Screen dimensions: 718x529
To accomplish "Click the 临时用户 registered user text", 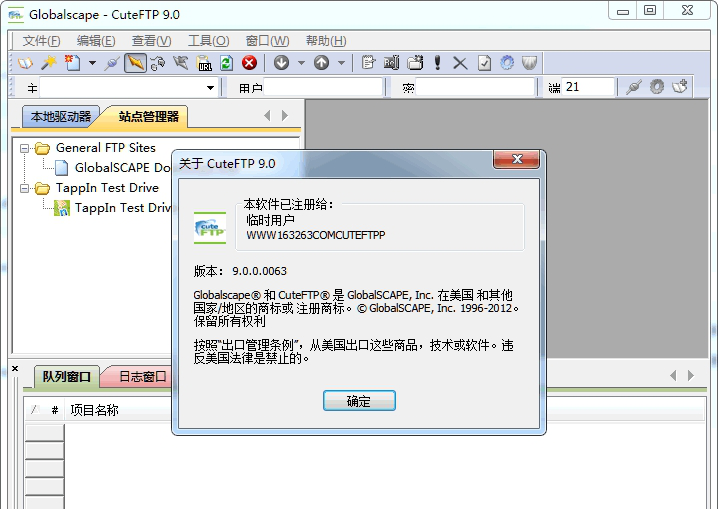I will pos(270,220).
